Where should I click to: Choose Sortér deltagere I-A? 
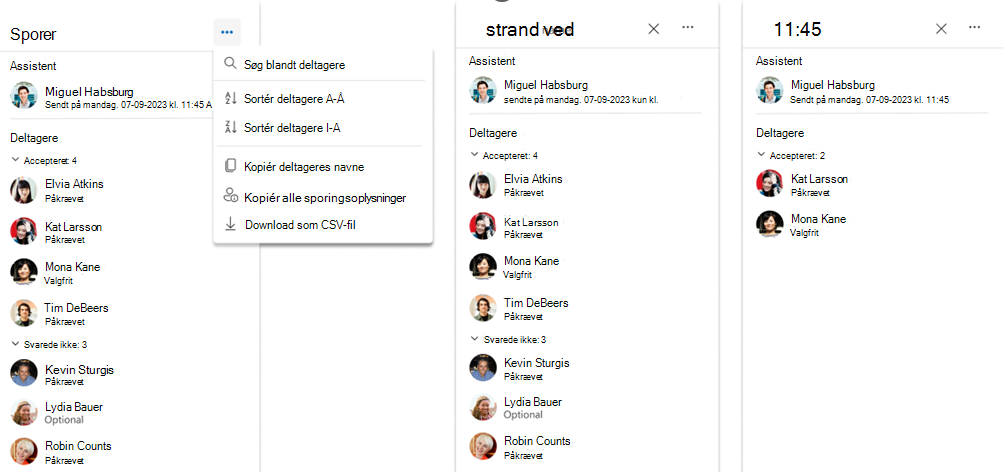pos(323,128)
